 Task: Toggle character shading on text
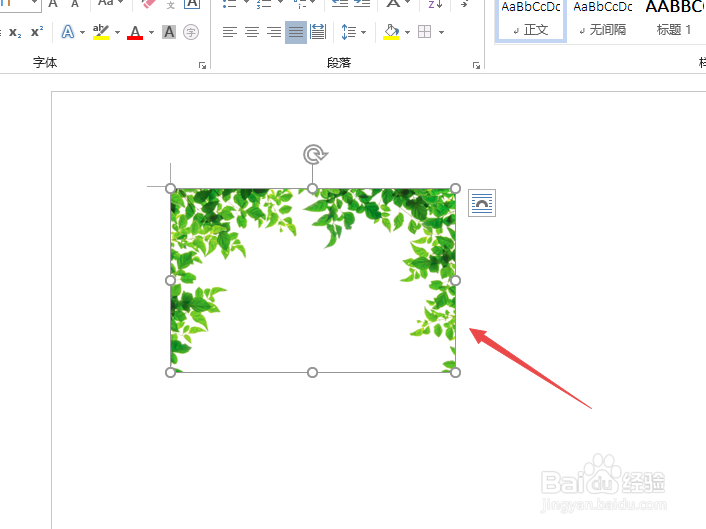pos(169,32)
